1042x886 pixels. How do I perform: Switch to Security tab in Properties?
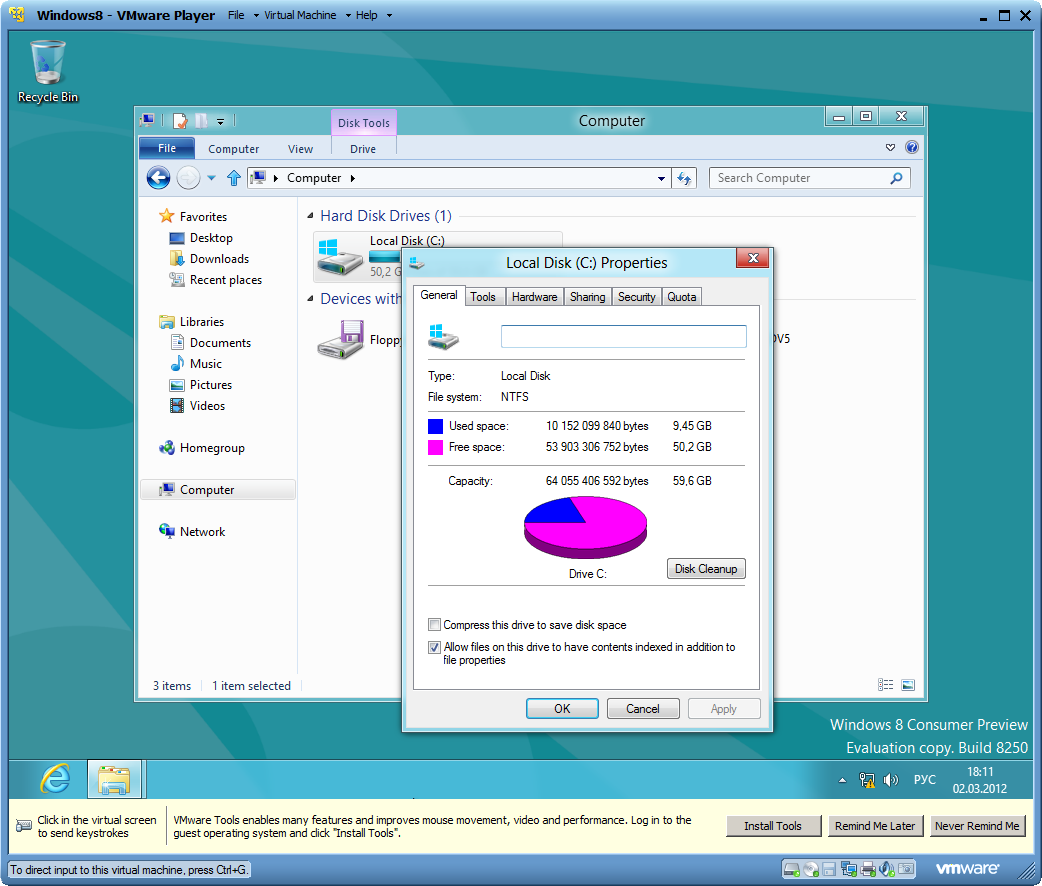637,297
